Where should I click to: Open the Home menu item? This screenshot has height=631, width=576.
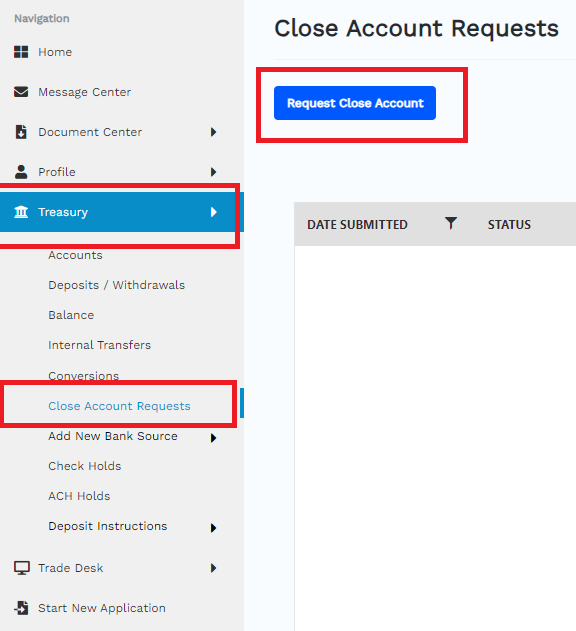click(55, 52)
